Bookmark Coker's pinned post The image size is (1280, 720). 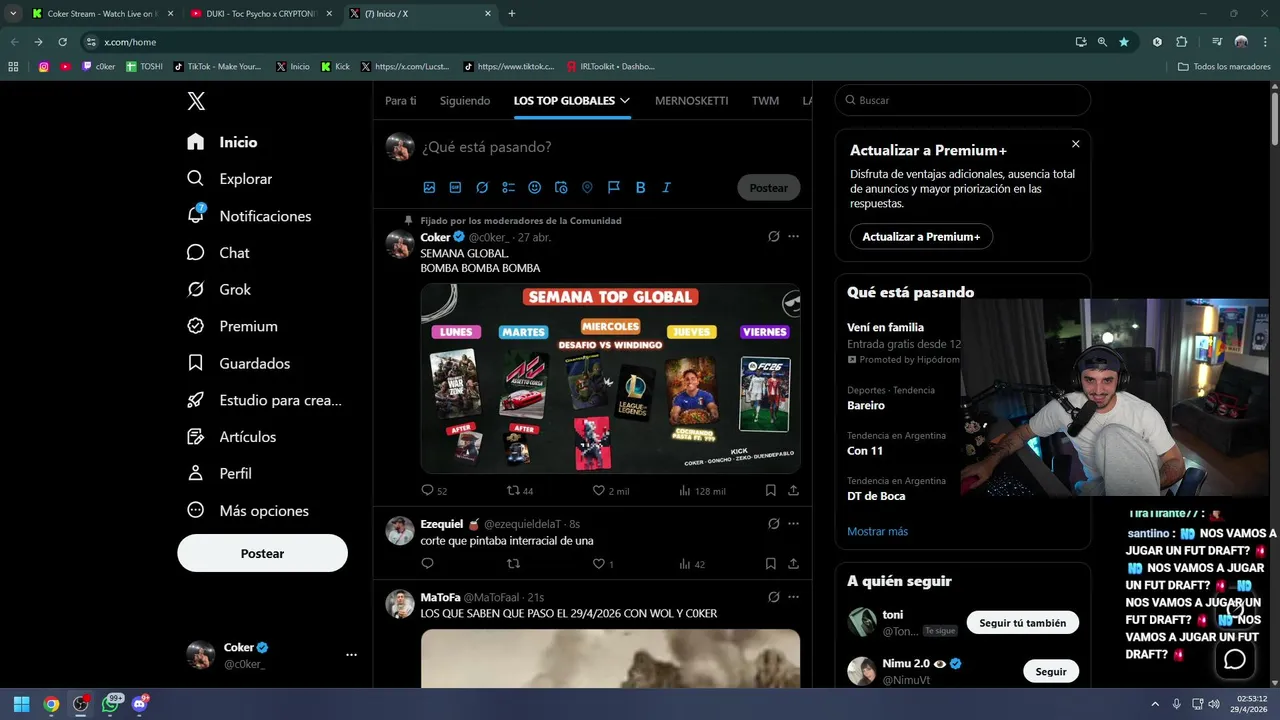tap(770, 490)
